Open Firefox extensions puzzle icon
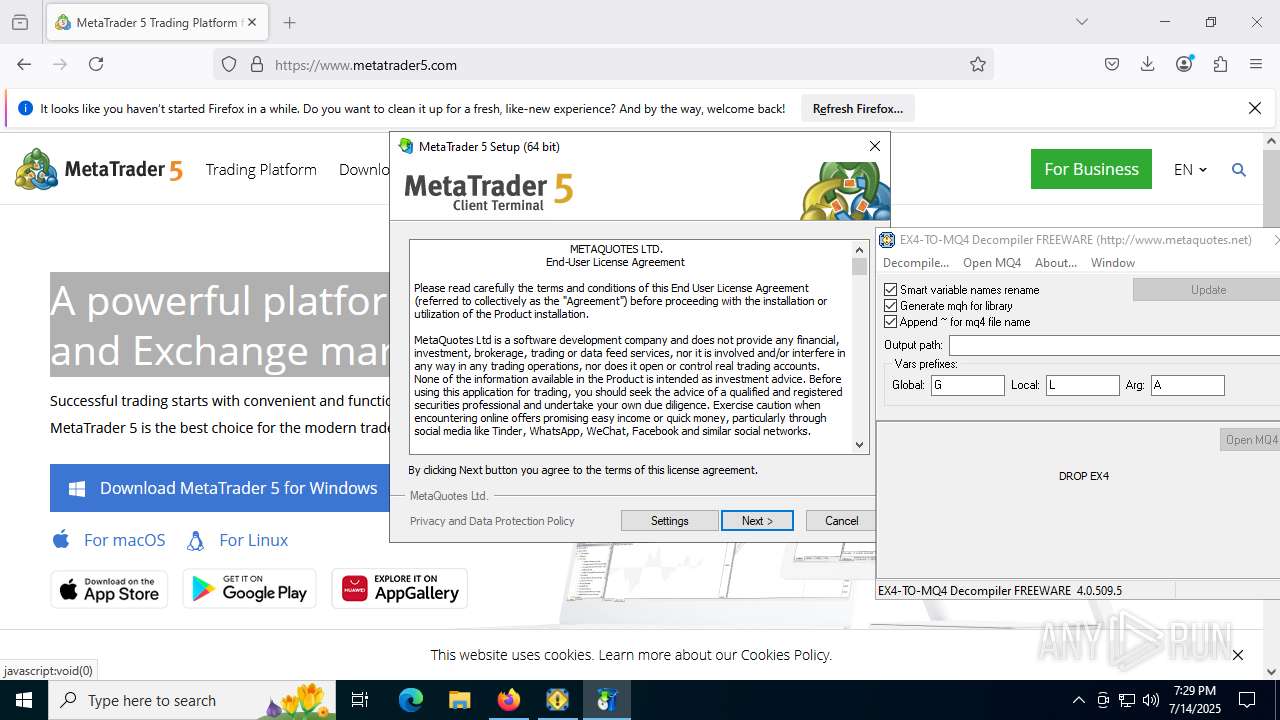This screenshot has width=1280, height=720. pyautogui.click(x=1220, y=64)
